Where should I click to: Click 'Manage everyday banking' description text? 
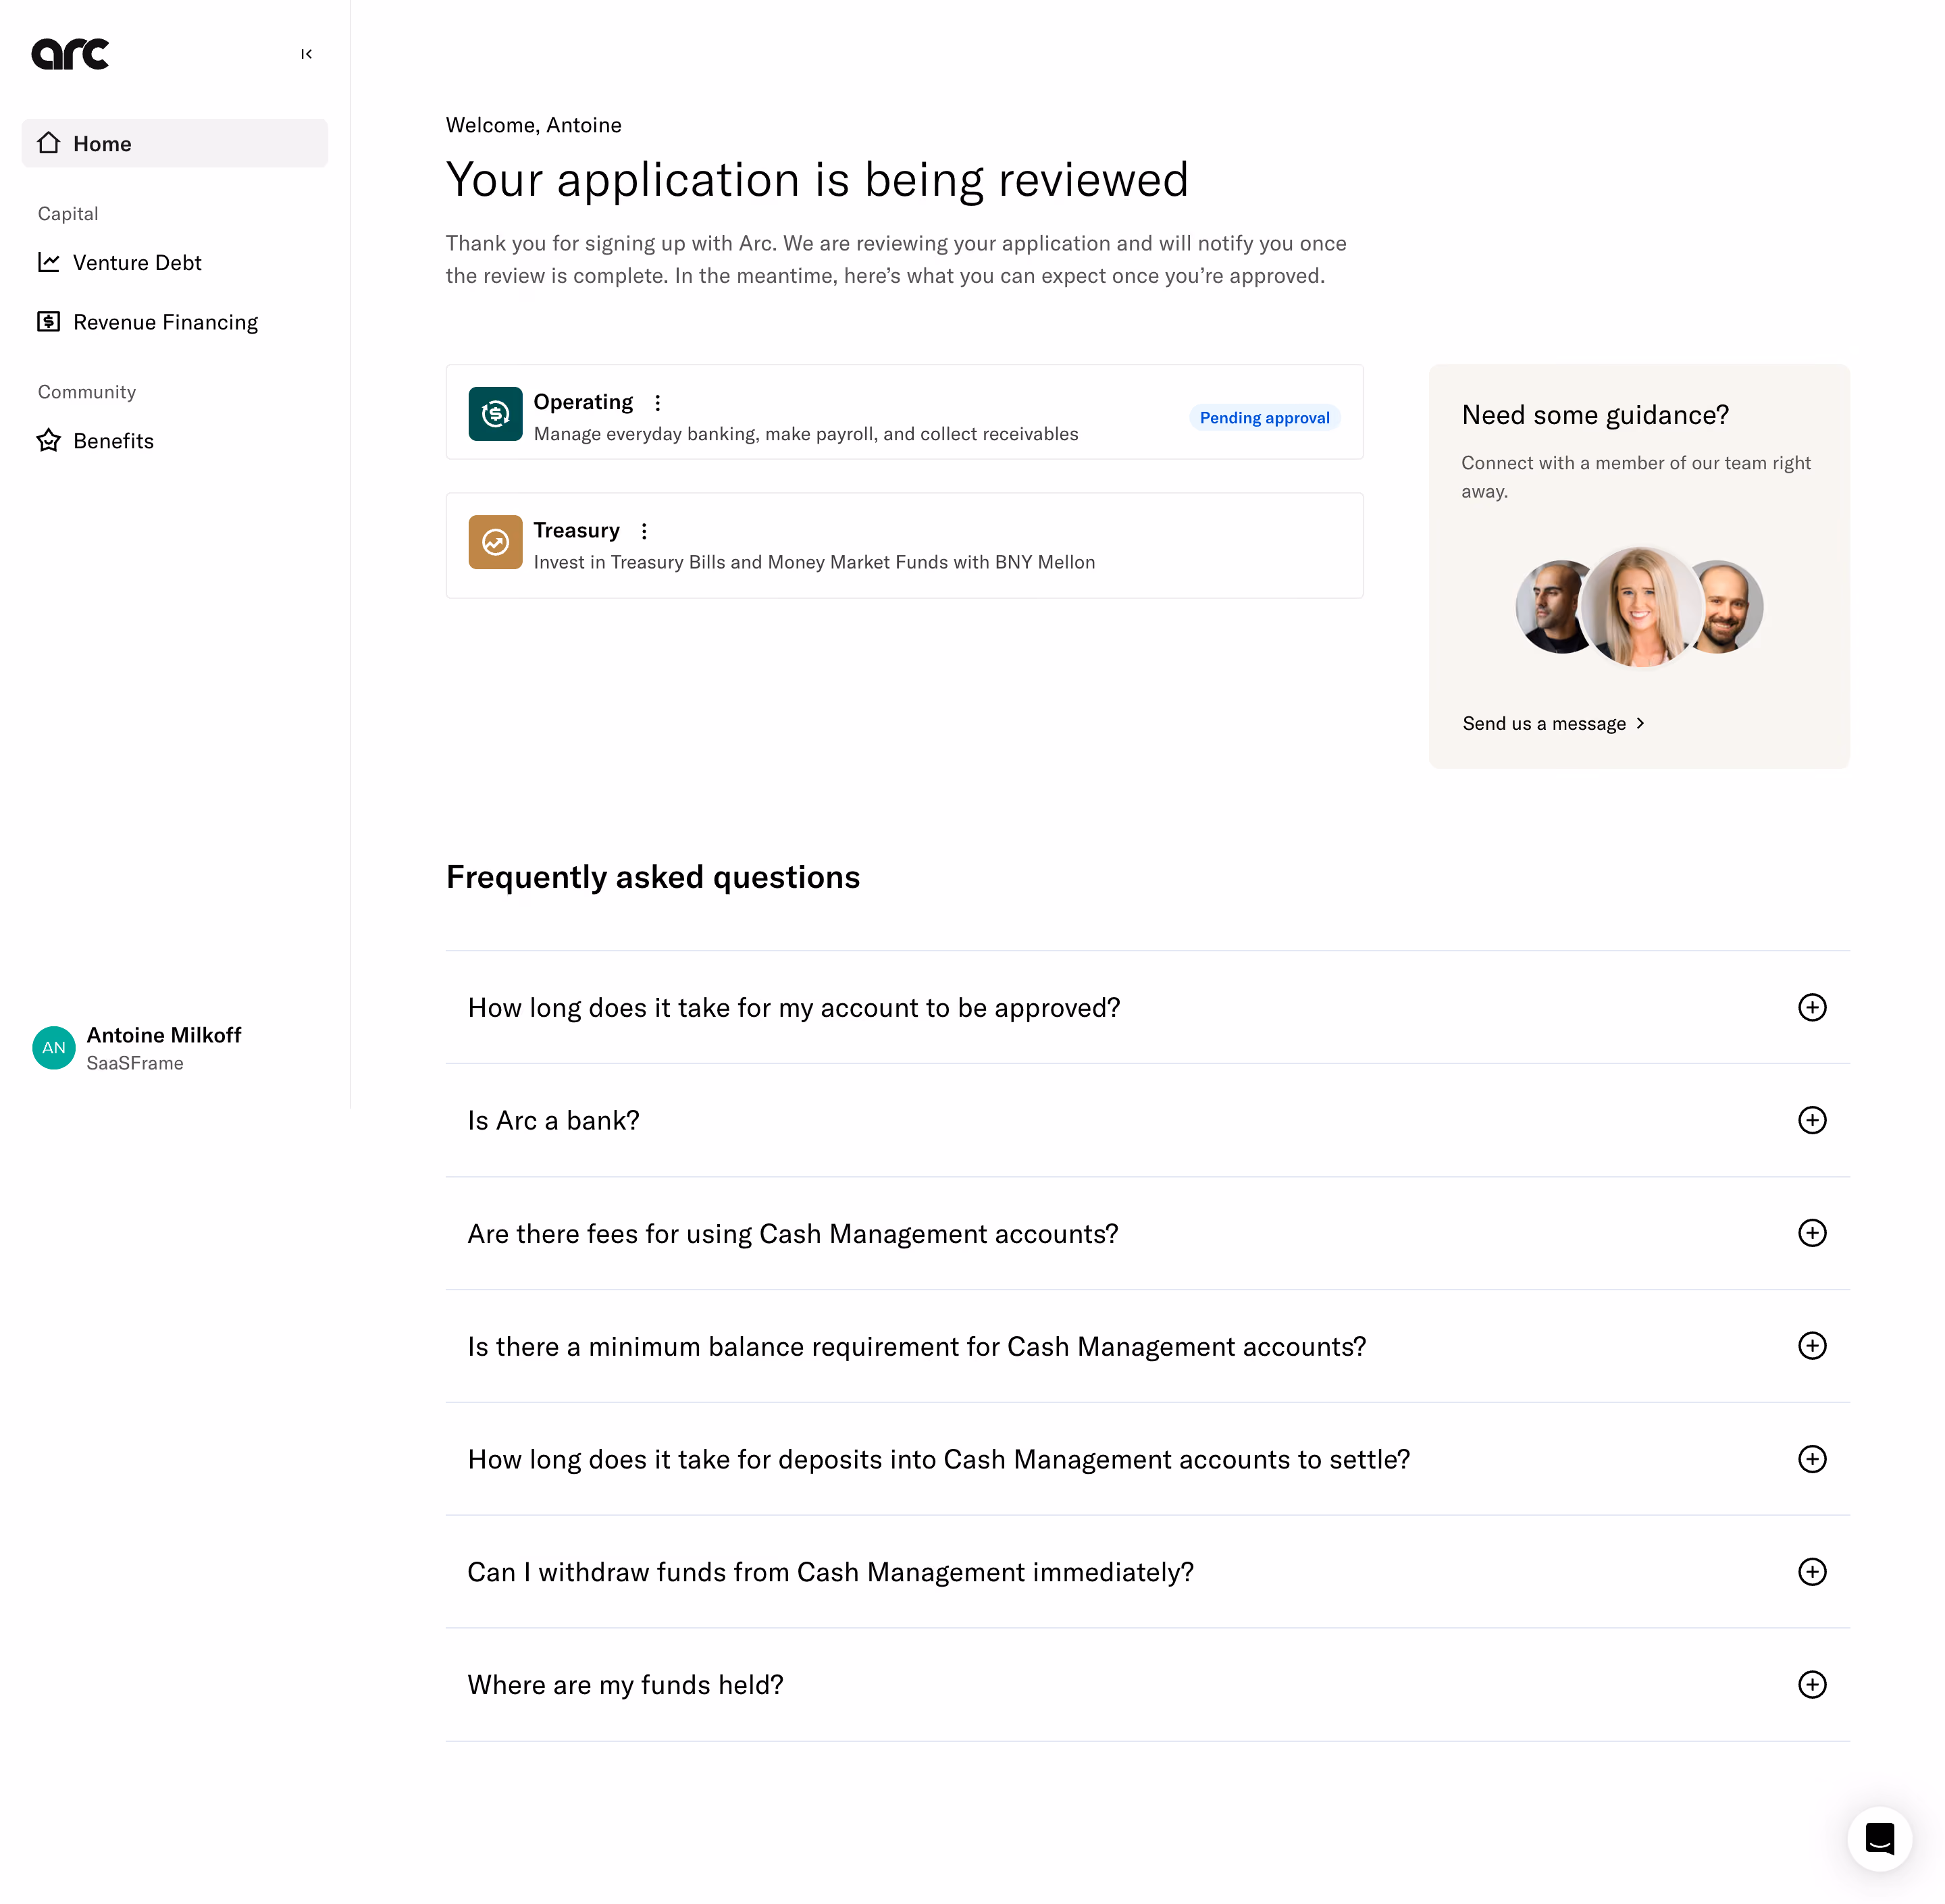click(x=806, y=434)
